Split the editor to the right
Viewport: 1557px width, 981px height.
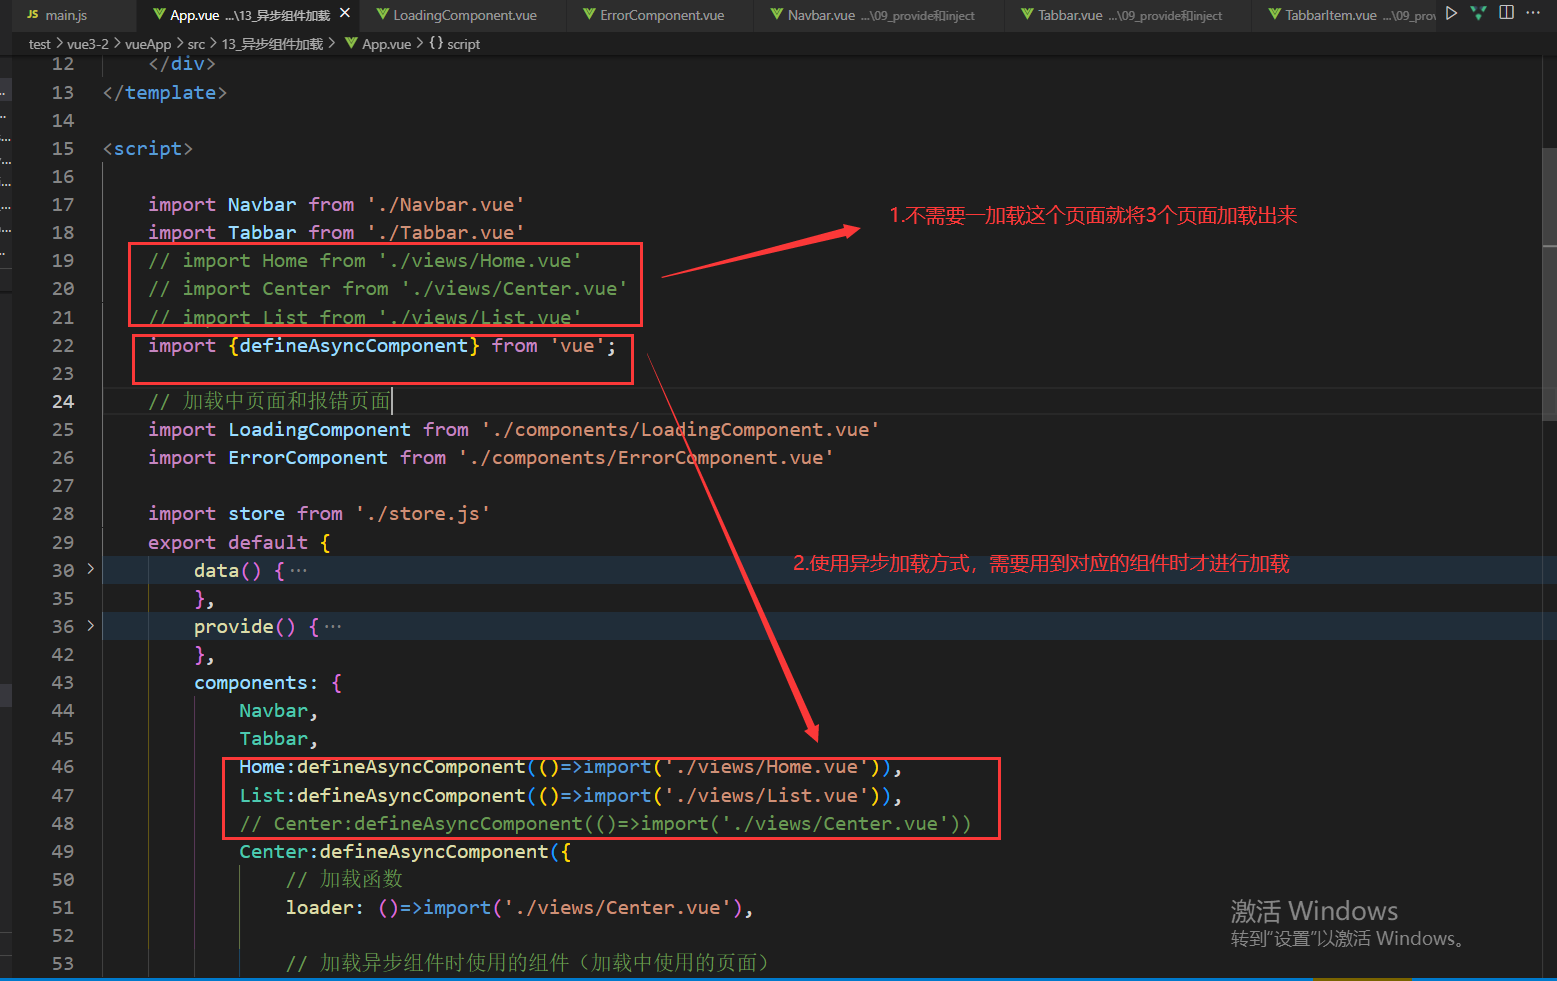pyautogui.click(x=1507, y=13)
